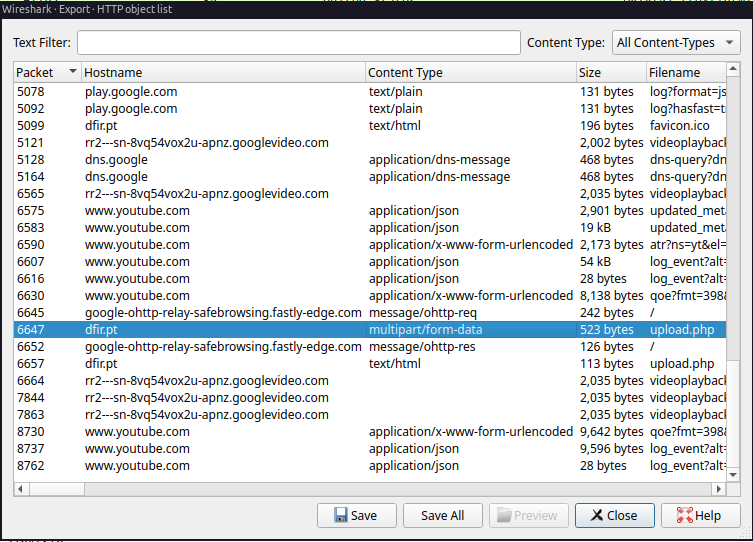Sort by the Filename column header
Image resolution: width=753 pixels, height=542 pixels.
click(686, 72)
